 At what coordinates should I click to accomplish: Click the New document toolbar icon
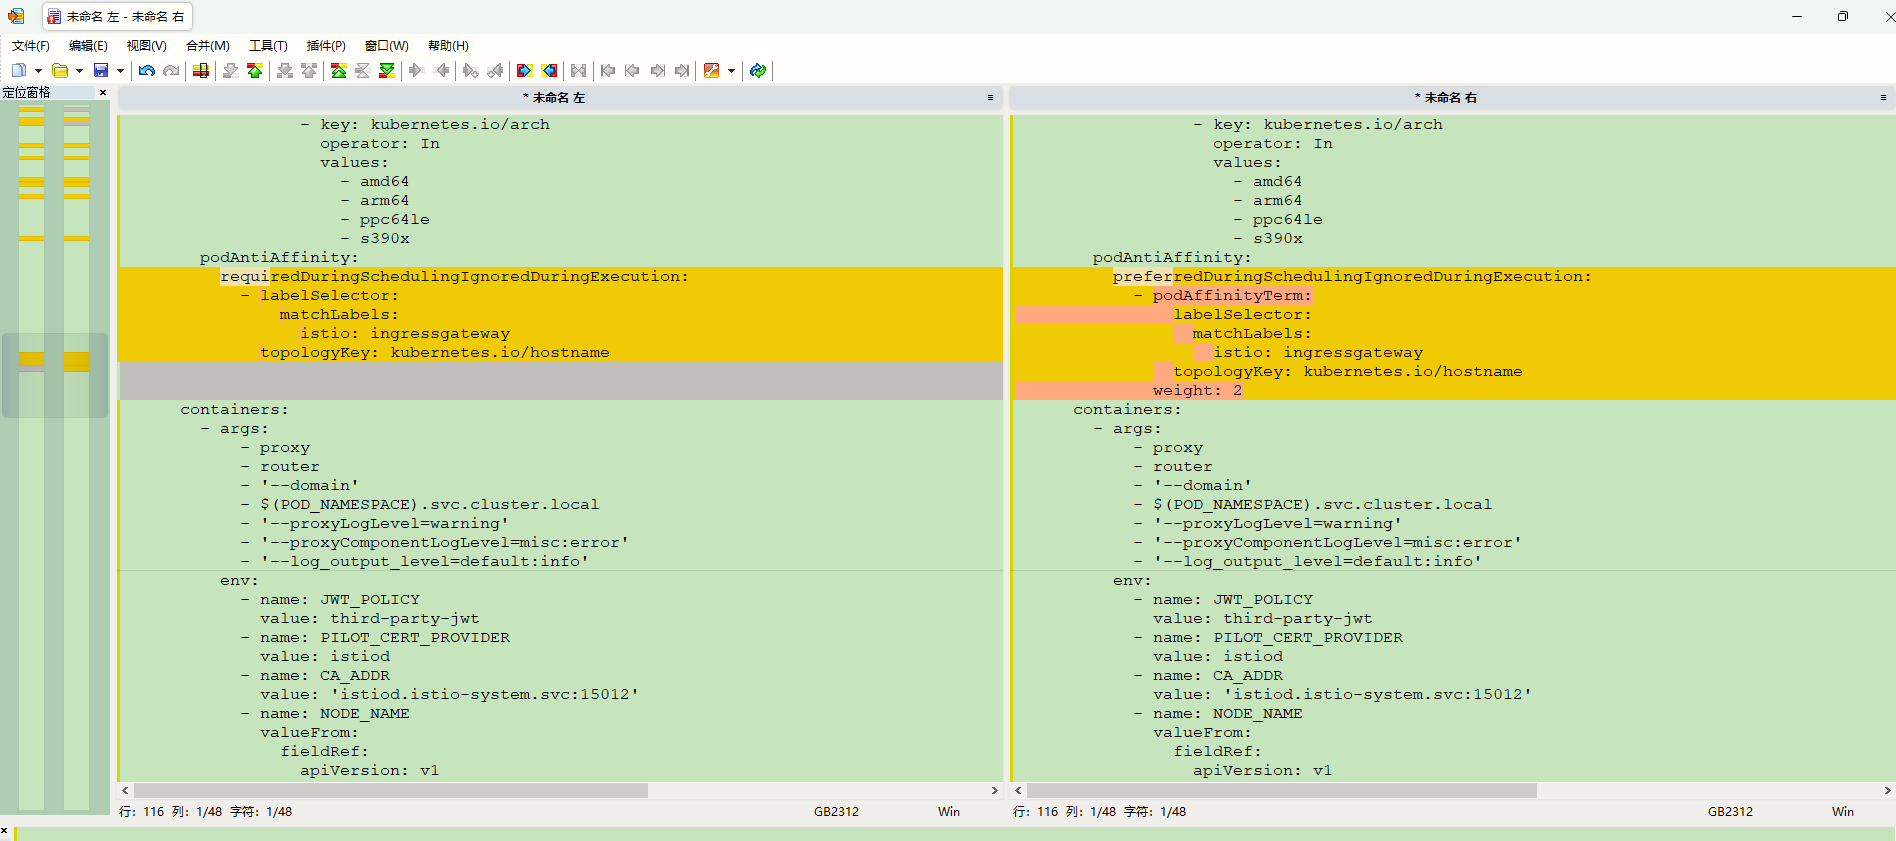19,70
